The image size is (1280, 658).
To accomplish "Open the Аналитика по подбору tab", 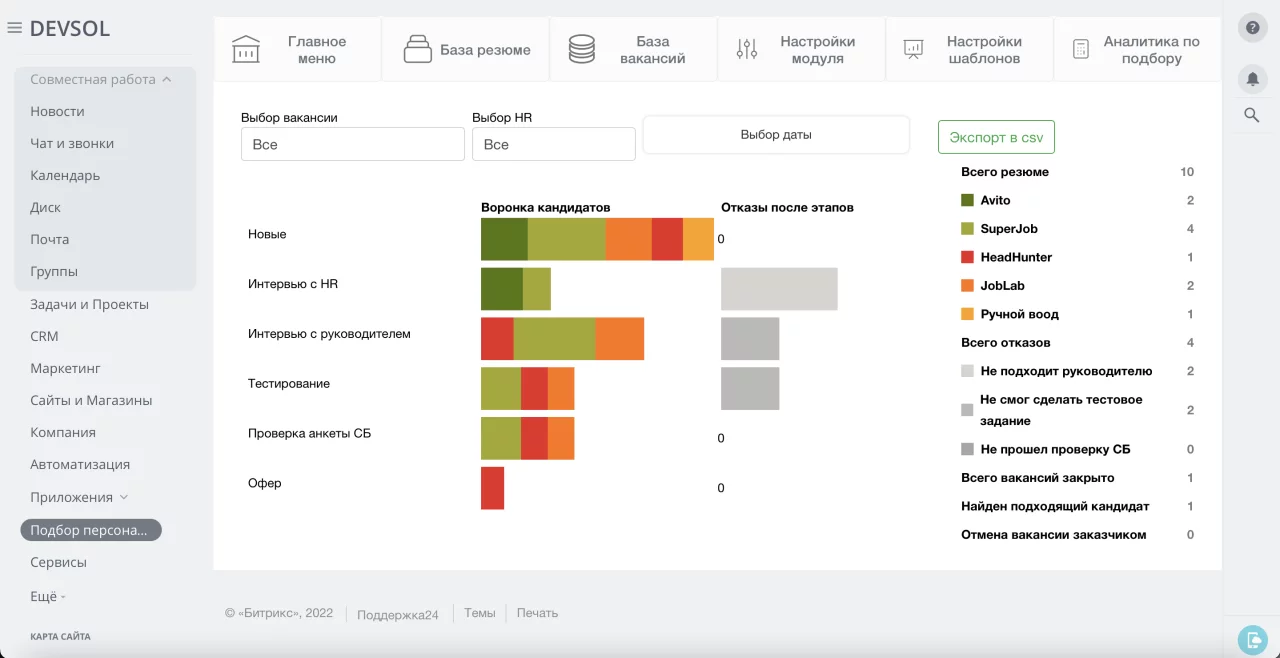I will tap(1137, 49).
